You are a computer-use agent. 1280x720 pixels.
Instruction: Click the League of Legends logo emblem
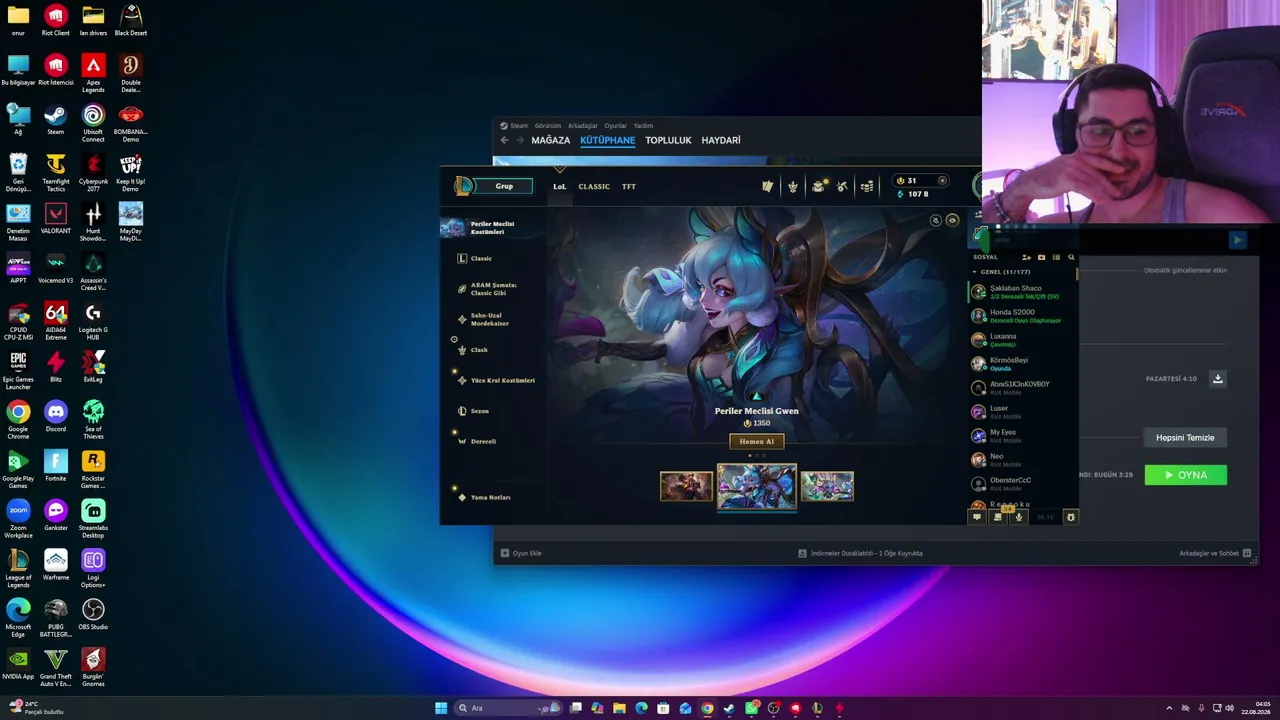pyautogui.click(x=463, y=186)
